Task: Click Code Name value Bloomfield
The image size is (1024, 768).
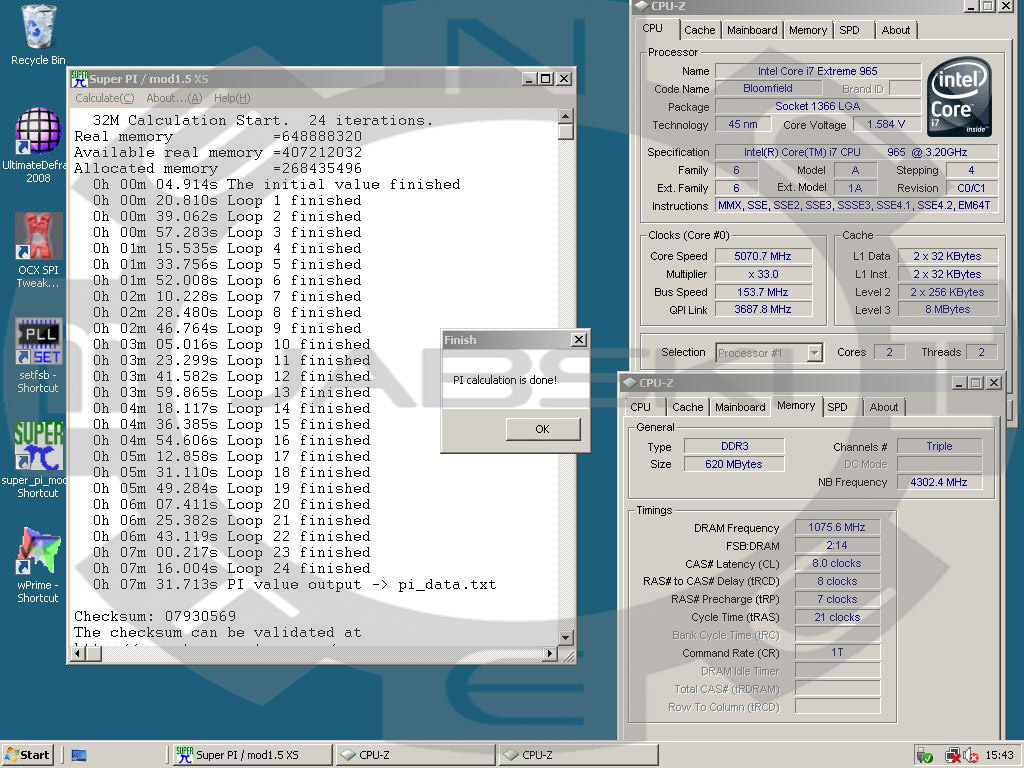Action: click(x=767, y=88)
